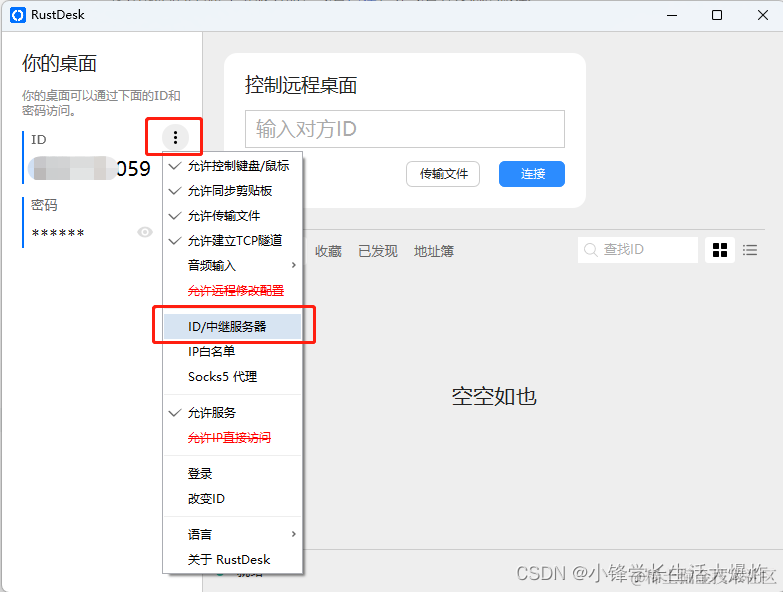Open ID/中继服务器 settings

click(233, 326)
